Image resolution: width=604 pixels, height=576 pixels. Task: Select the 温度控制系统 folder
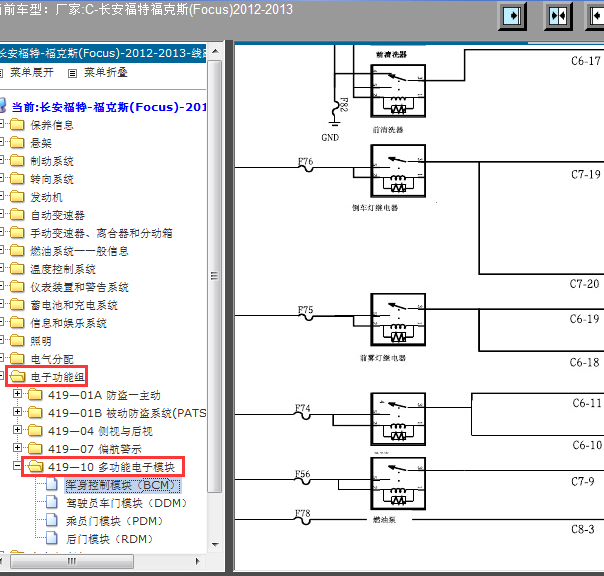pos(63,269)
